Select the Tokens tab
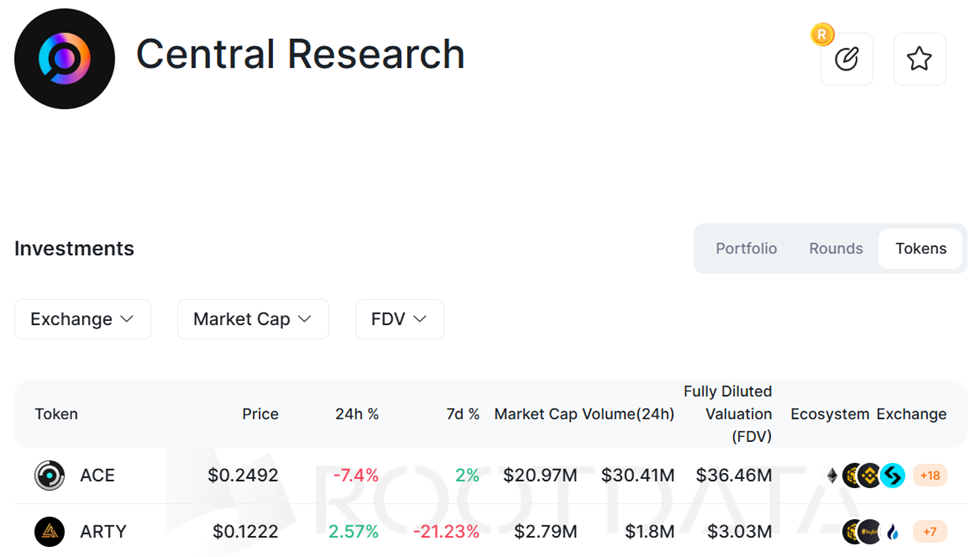975x557 pixels. tap(920, 249)
